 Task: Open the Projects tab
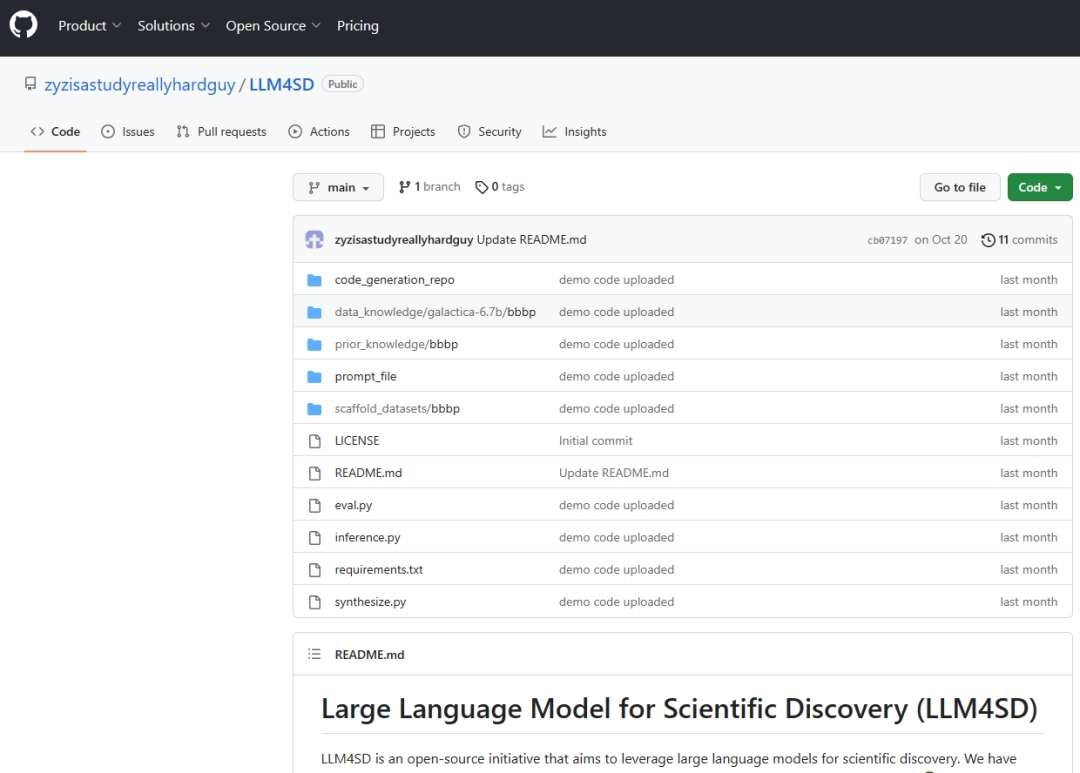403,132
